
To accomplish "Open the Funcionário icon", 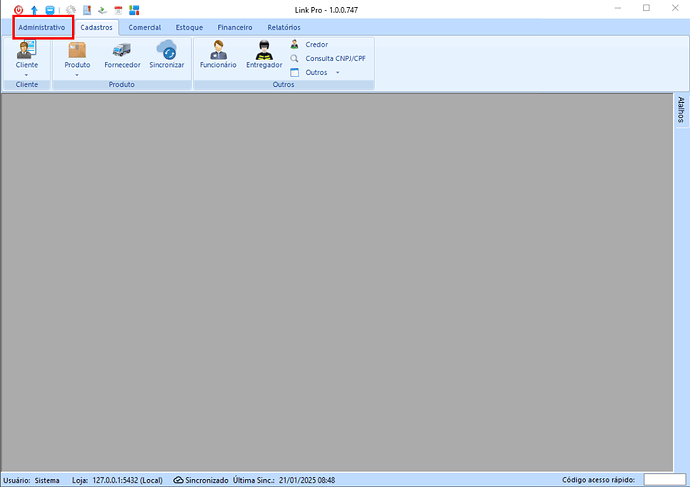I will tap(218, 50).
